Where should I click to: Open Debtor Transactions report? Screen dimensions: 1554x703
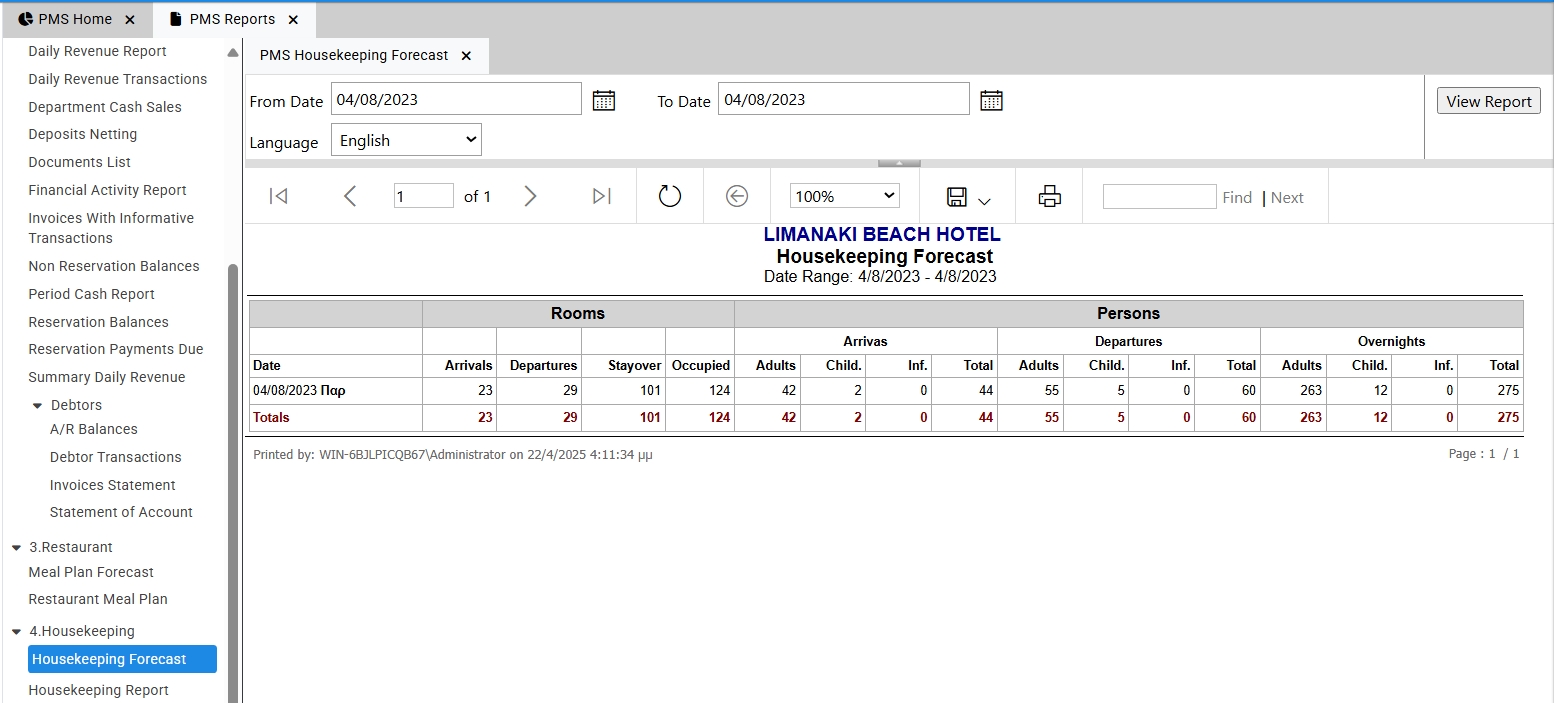(x=116, y=457)
